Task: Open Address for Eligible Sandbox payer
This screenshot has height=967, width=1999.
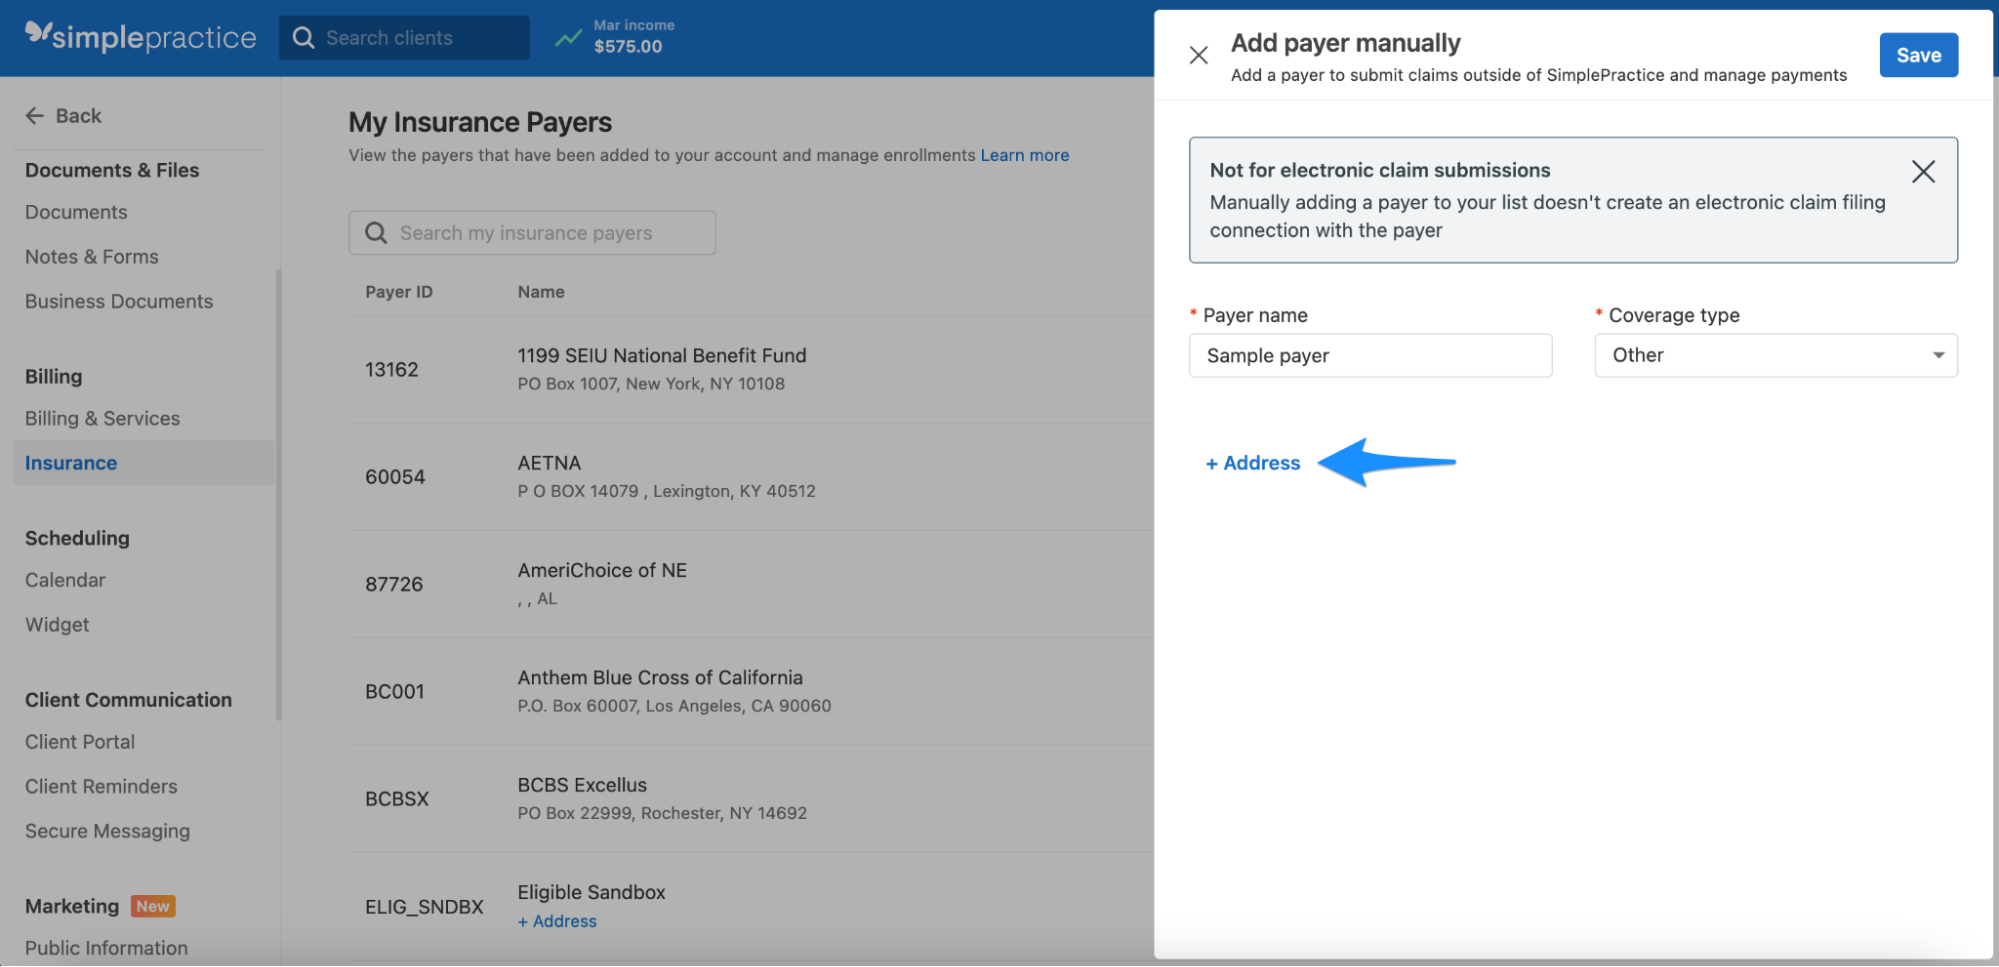Action: (557, 920)
